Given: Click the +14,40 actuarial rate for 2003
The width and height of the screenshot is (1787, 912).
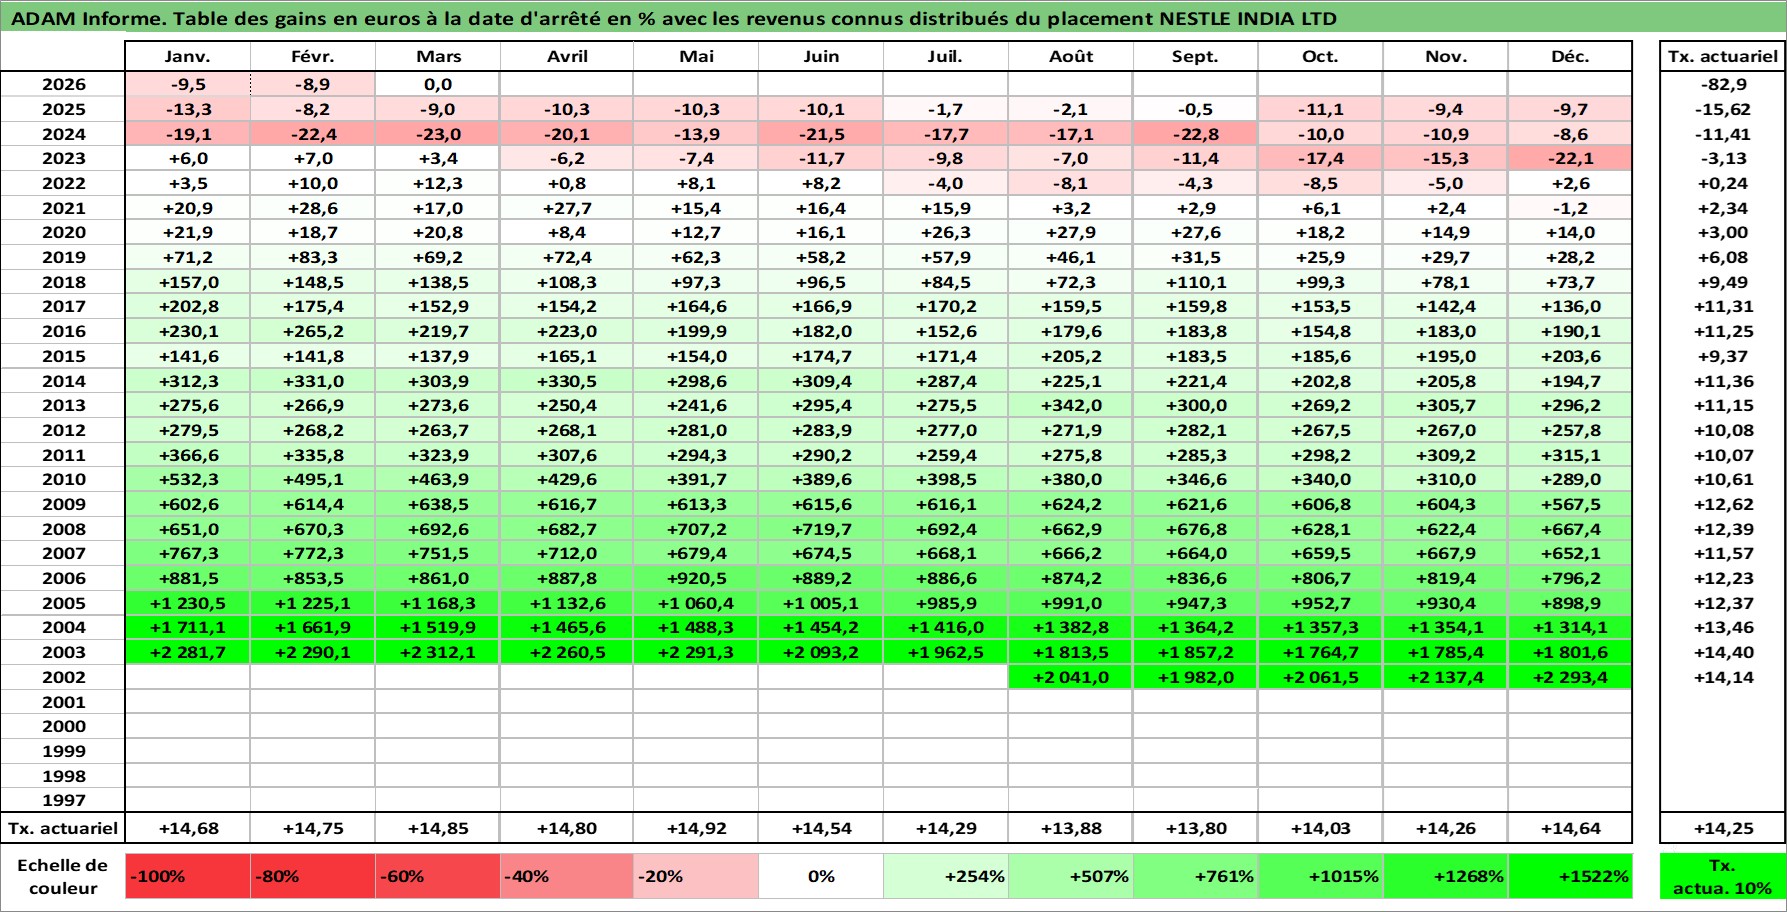Looking at the screenshot, I should 1723,652.
